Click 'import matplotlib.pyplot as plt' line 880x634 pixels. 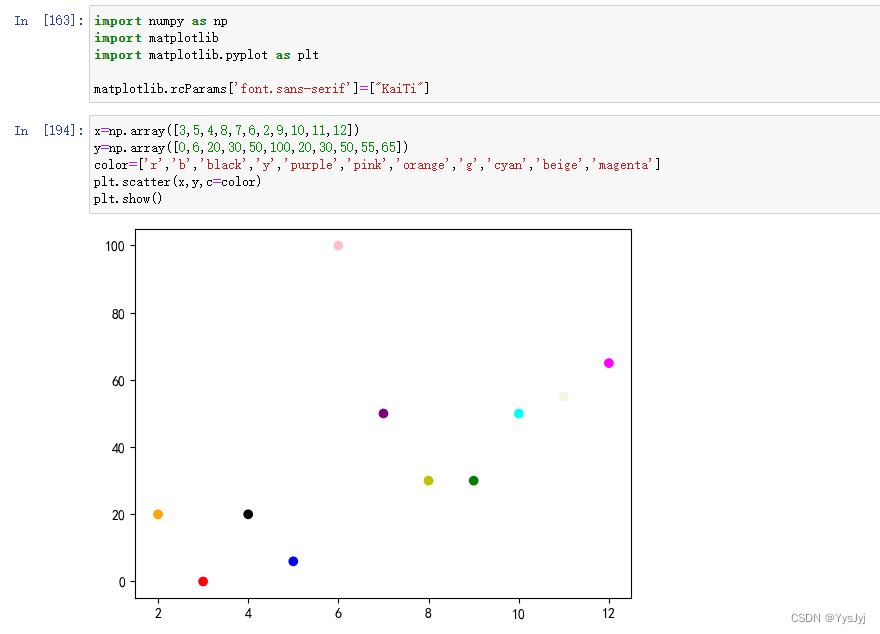click(x=206, y=55)
